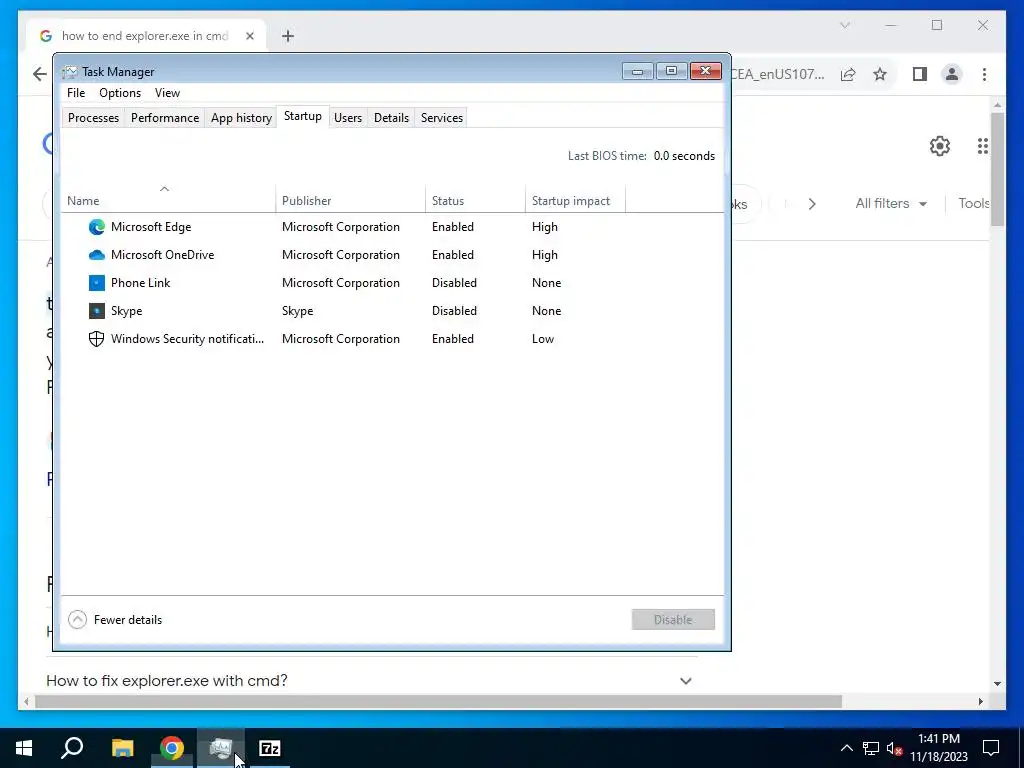Open the Windows Start menu
Image resolution: width=1024 pixels, height=768 pixels.
pos(24,748)
